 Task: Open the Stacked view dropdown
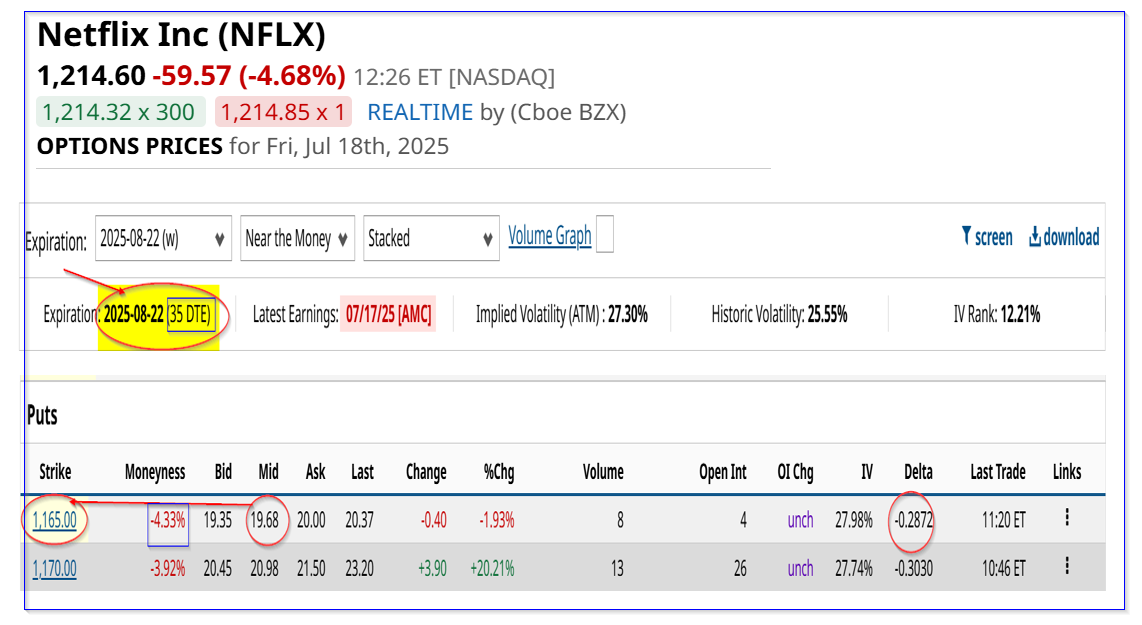click(x=431, y=238)
